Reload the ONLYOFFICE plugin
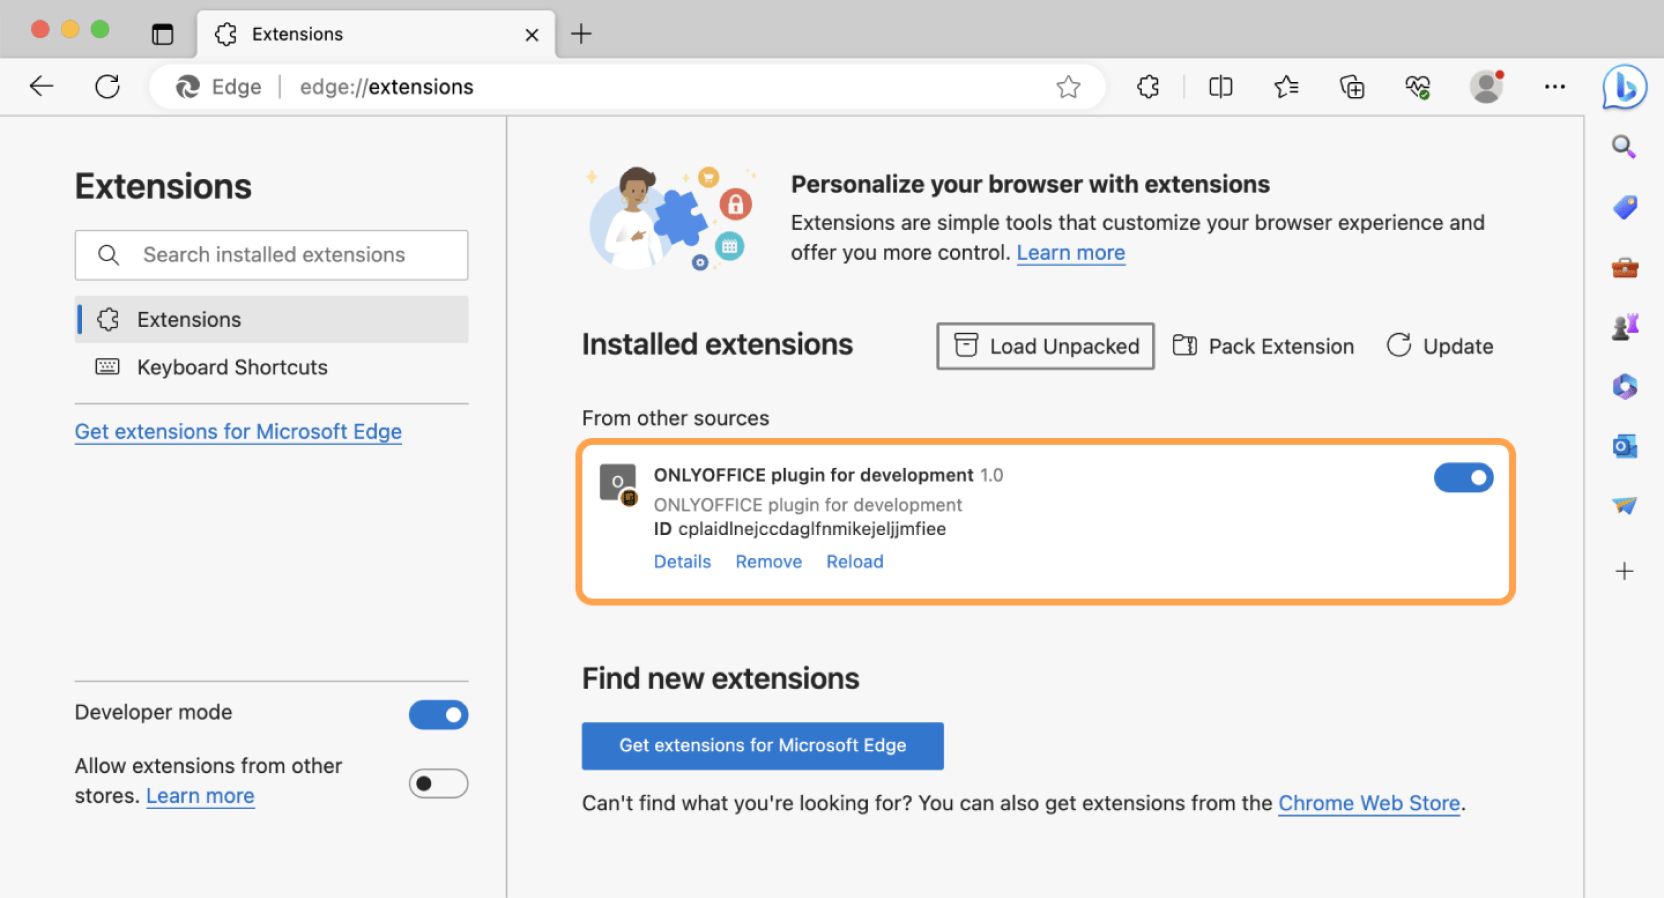This screenshot has width=1664, height=898. coord(854,562)
